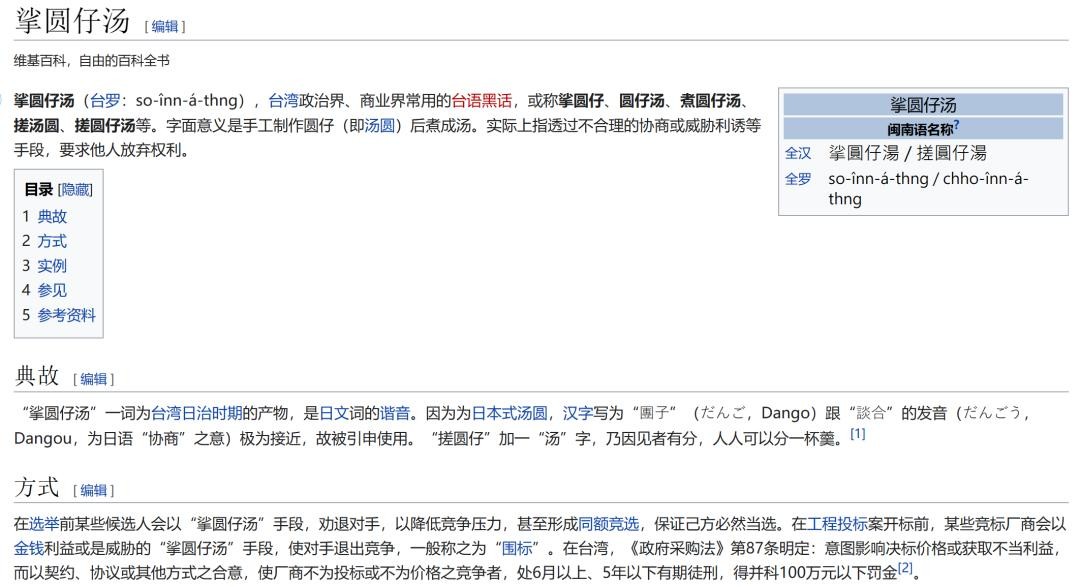Follow the 汤圆 link in the intro
The image size is (1080, 587).
380,125
